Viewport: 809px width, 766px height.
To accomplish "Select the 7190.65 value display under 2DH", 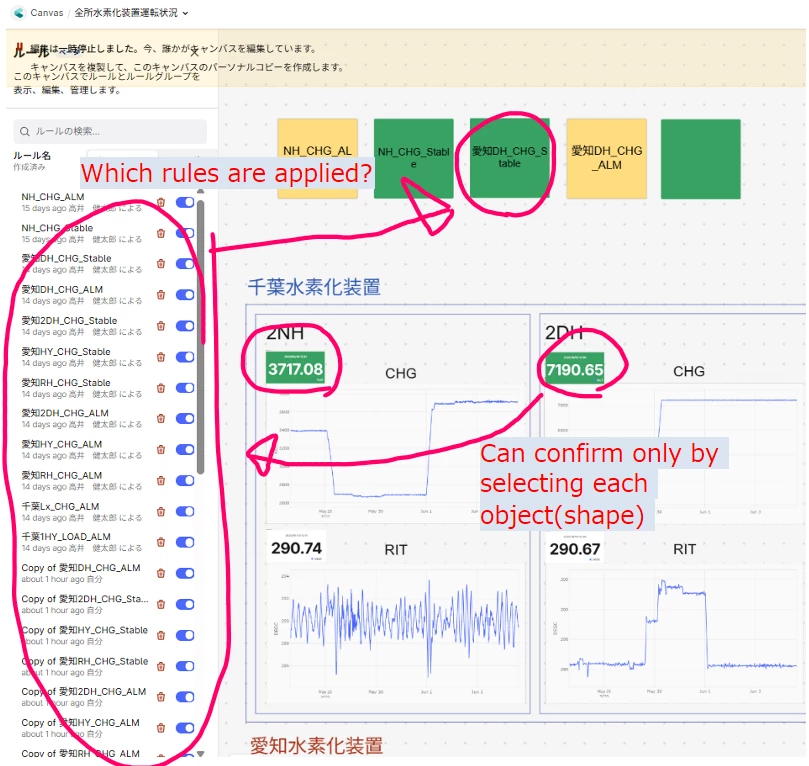I will [x=575, y=368].
